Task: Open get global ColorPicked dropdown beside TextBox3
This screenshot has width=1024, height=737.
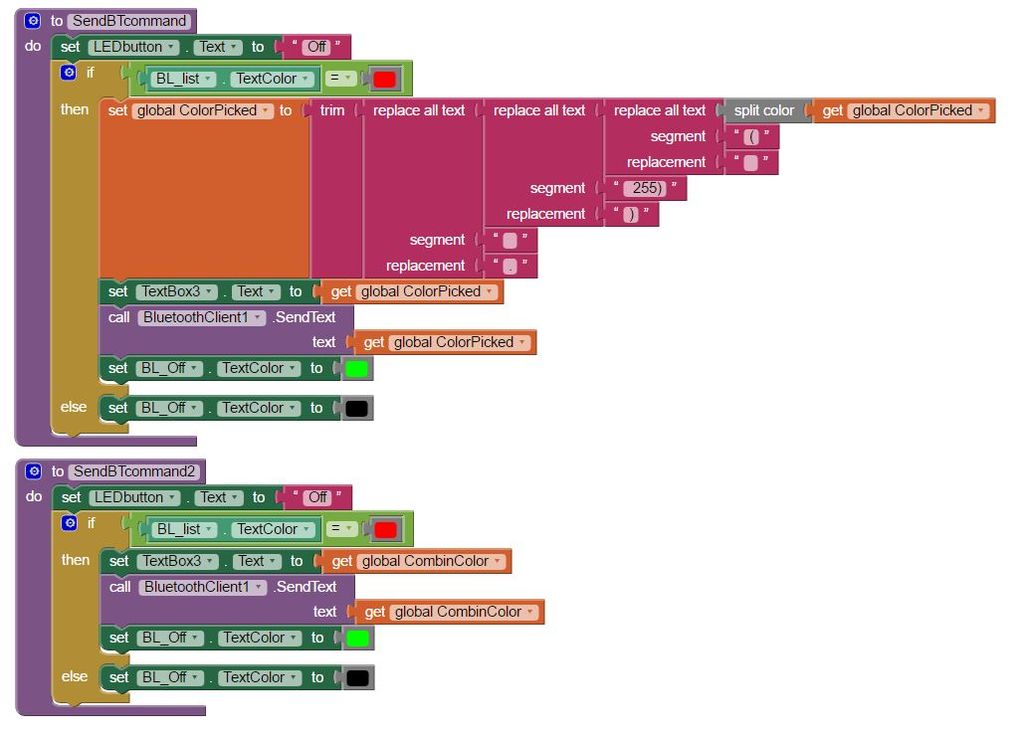Action: tap(426, 292)
